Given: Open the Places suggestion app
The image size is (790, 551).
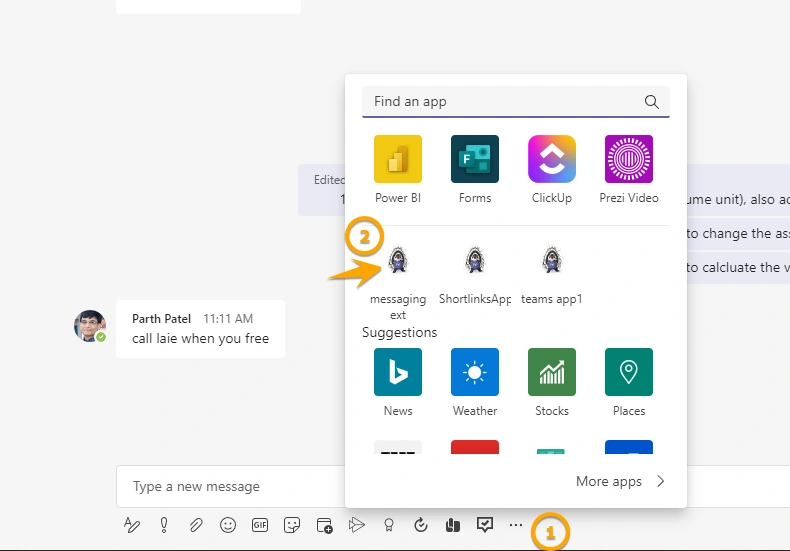Looking at the screenshot, I should (629, 372).
